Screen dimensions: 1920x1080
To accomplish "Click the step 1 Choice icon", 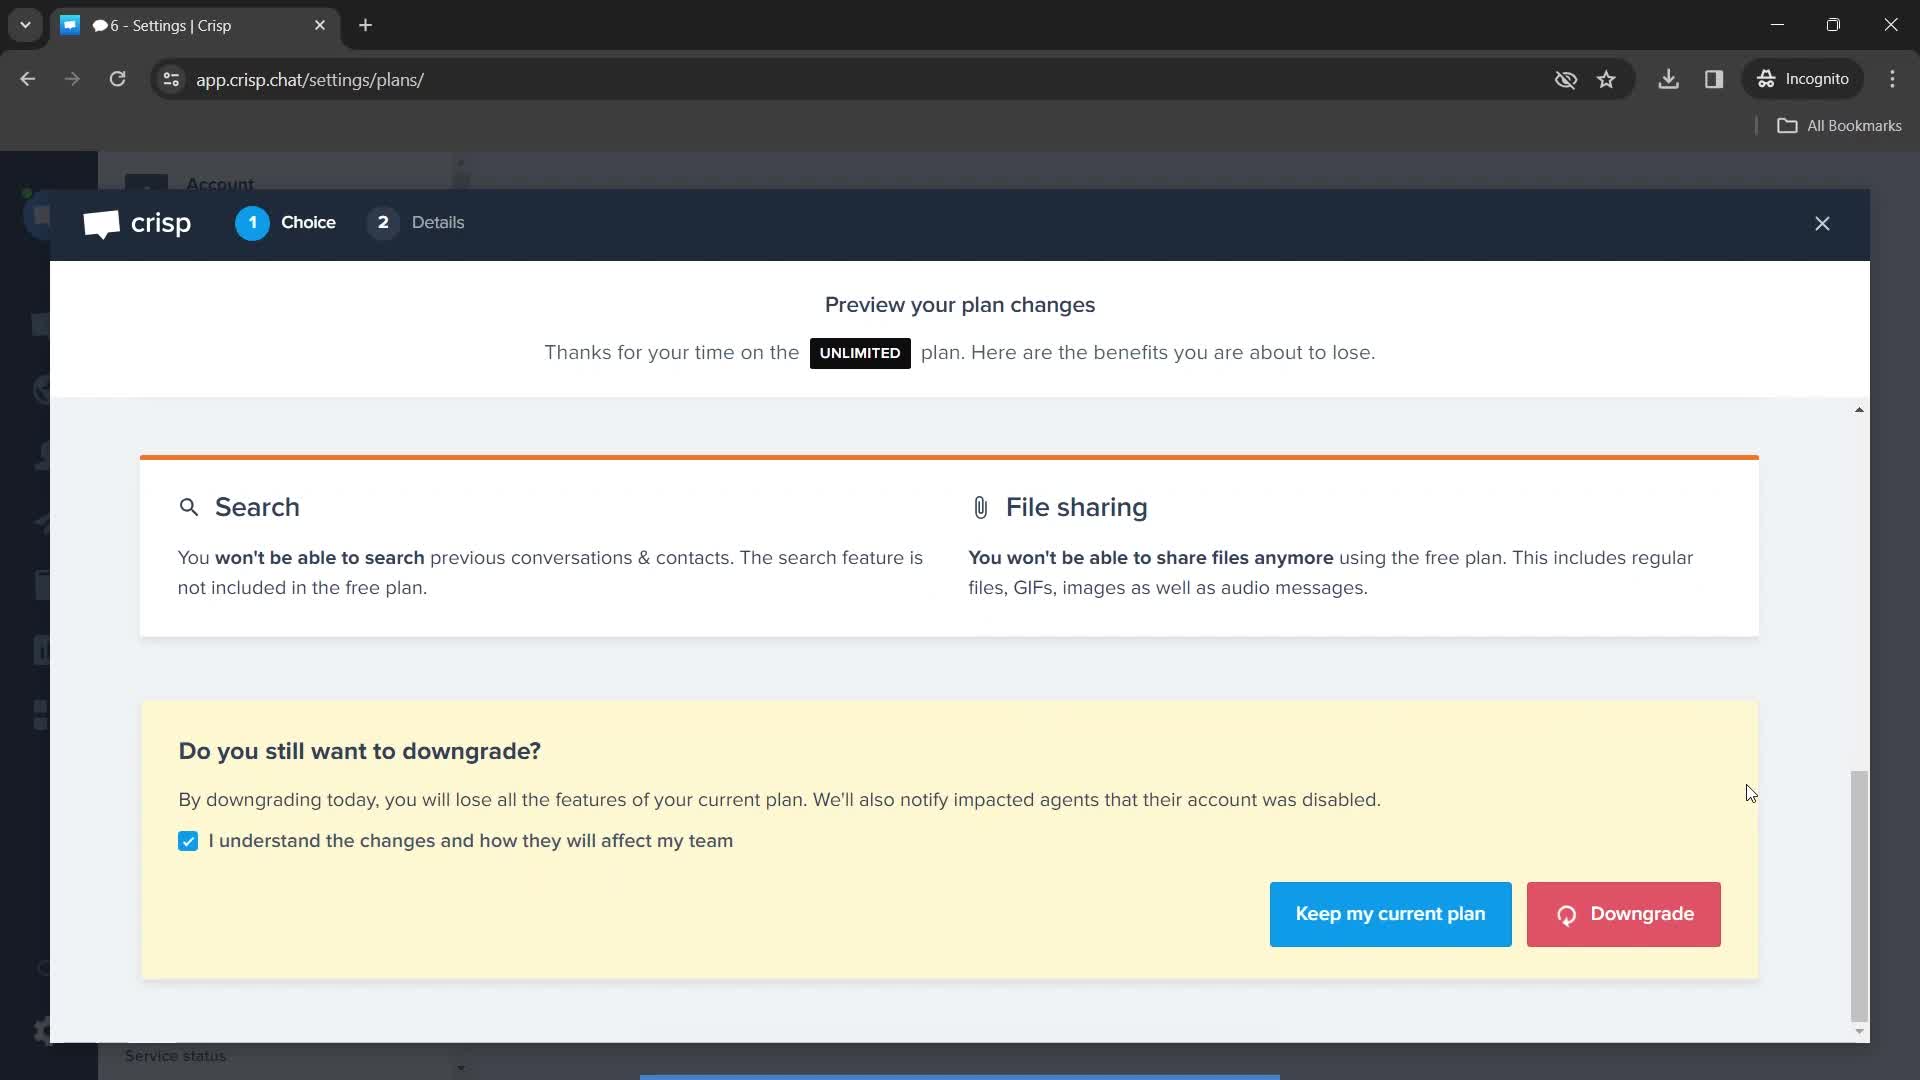I will (x=252, y=222).
